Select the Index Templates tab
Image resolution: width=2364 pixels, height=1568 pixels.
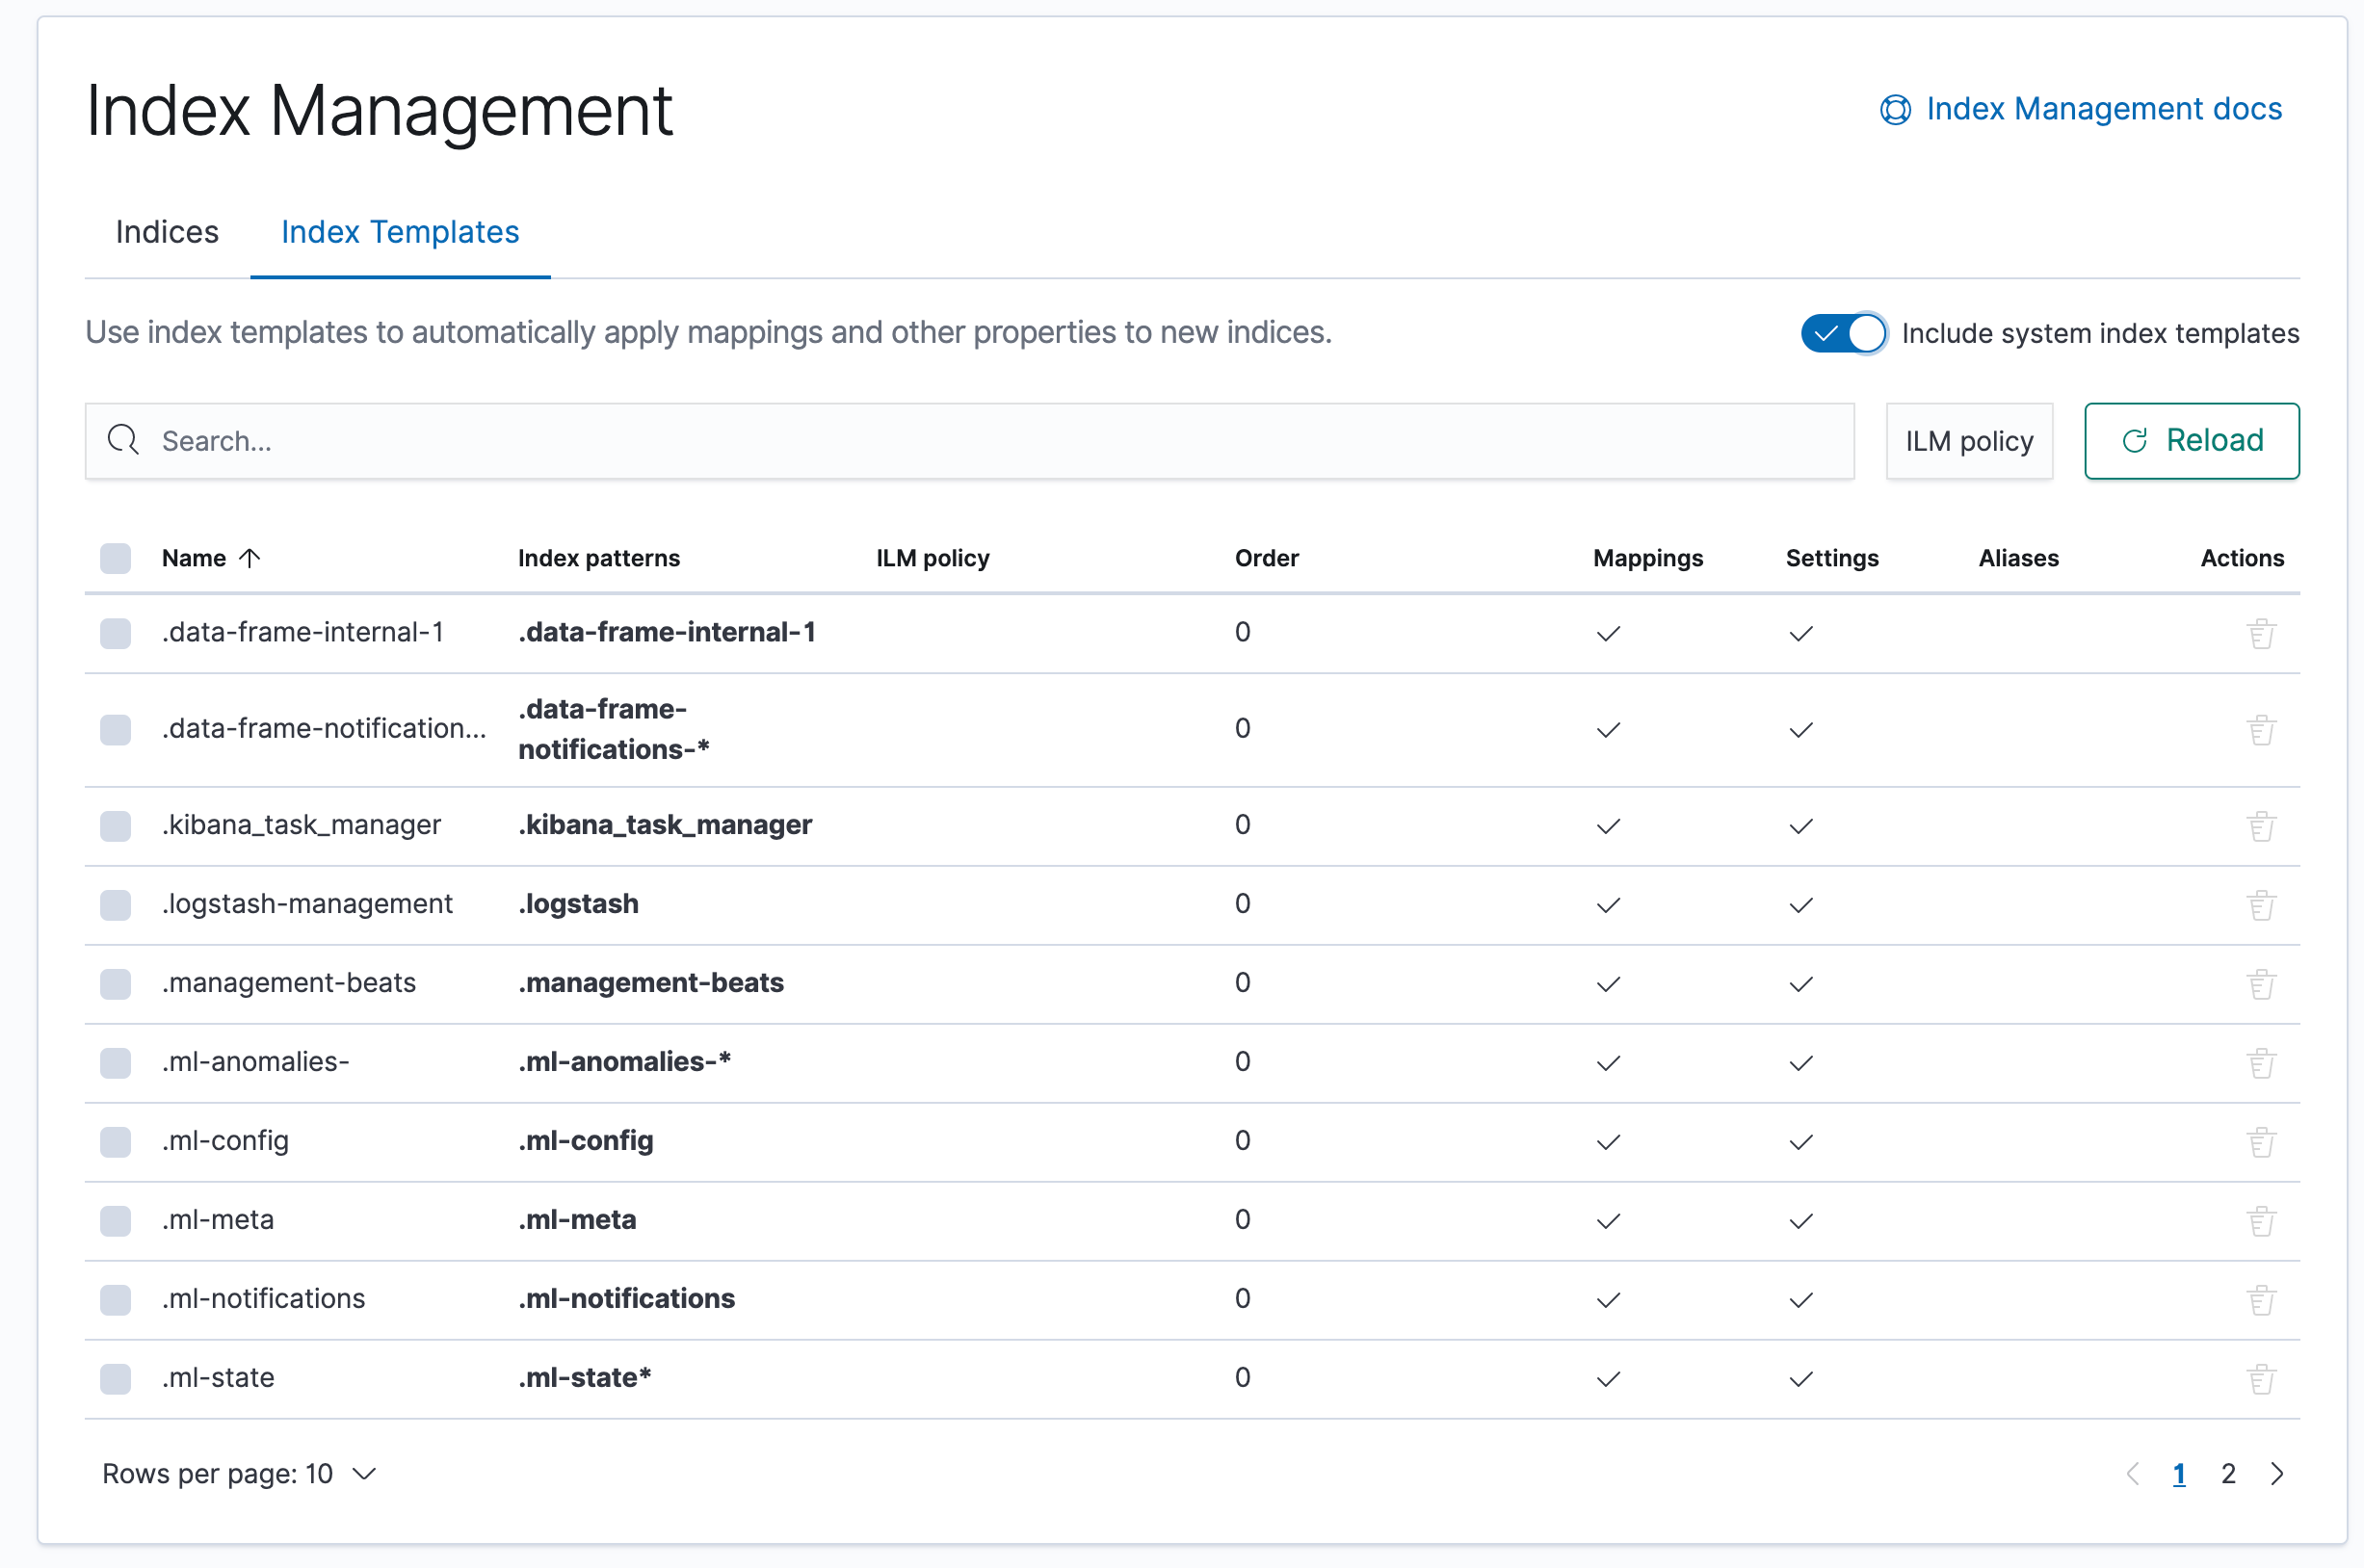tap(399, 231)
